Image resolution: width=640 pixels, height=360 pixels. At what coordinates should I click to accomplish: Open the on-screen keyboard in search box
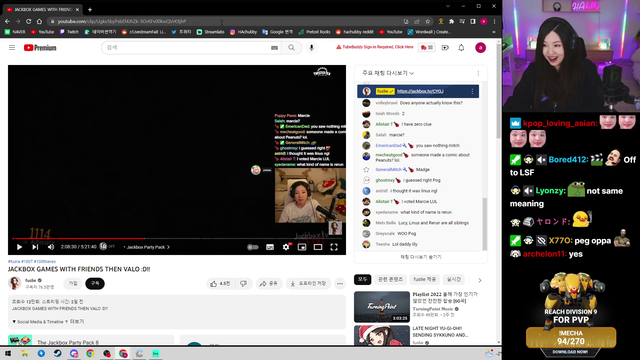274,48
